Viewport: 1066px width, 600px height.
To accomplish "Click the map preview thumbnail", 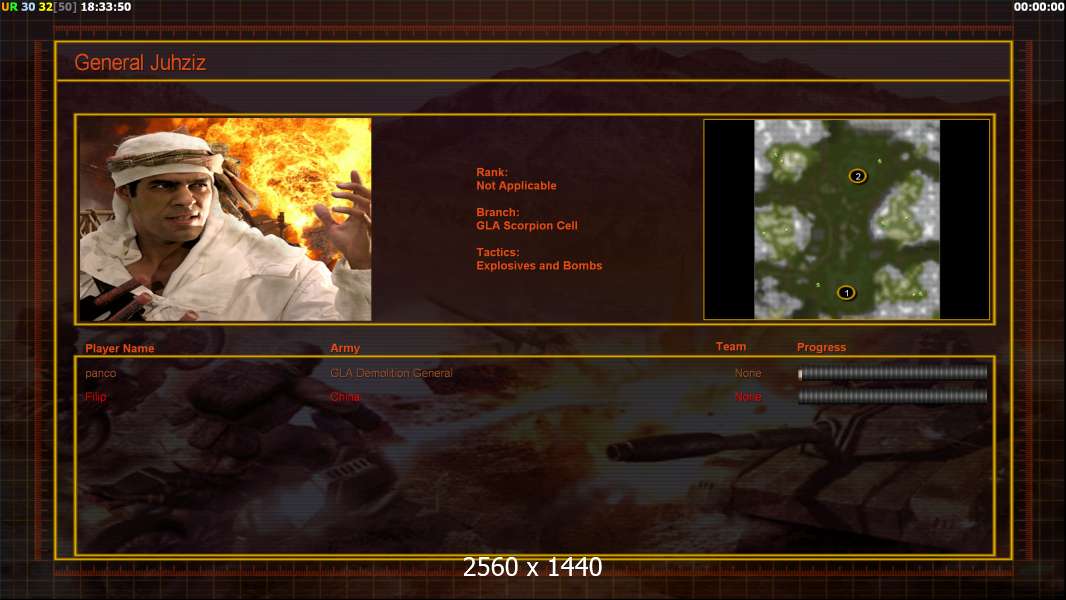I will 846,219.
